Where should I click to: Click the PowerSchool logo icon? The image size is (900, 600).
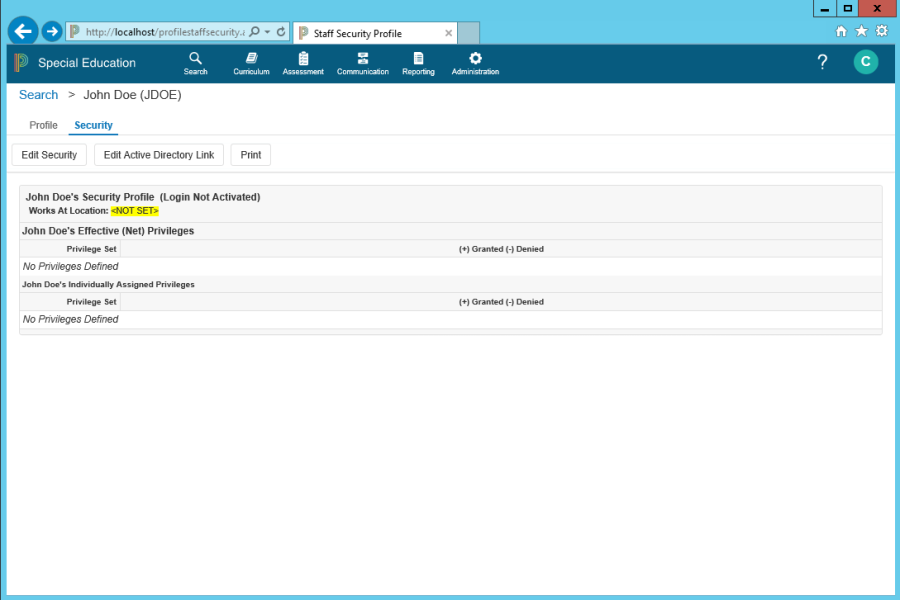coord(22,63)
